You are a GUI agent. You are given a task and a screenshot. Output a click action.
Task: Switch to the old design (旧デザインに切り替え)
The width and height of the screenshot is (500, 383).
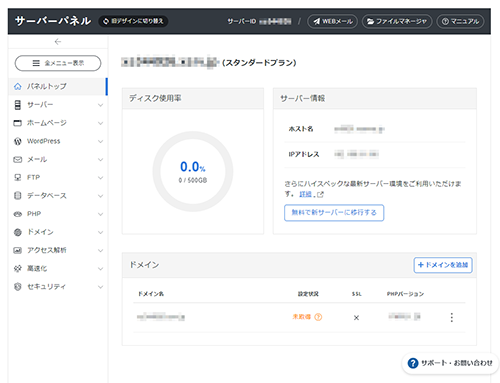133,21
